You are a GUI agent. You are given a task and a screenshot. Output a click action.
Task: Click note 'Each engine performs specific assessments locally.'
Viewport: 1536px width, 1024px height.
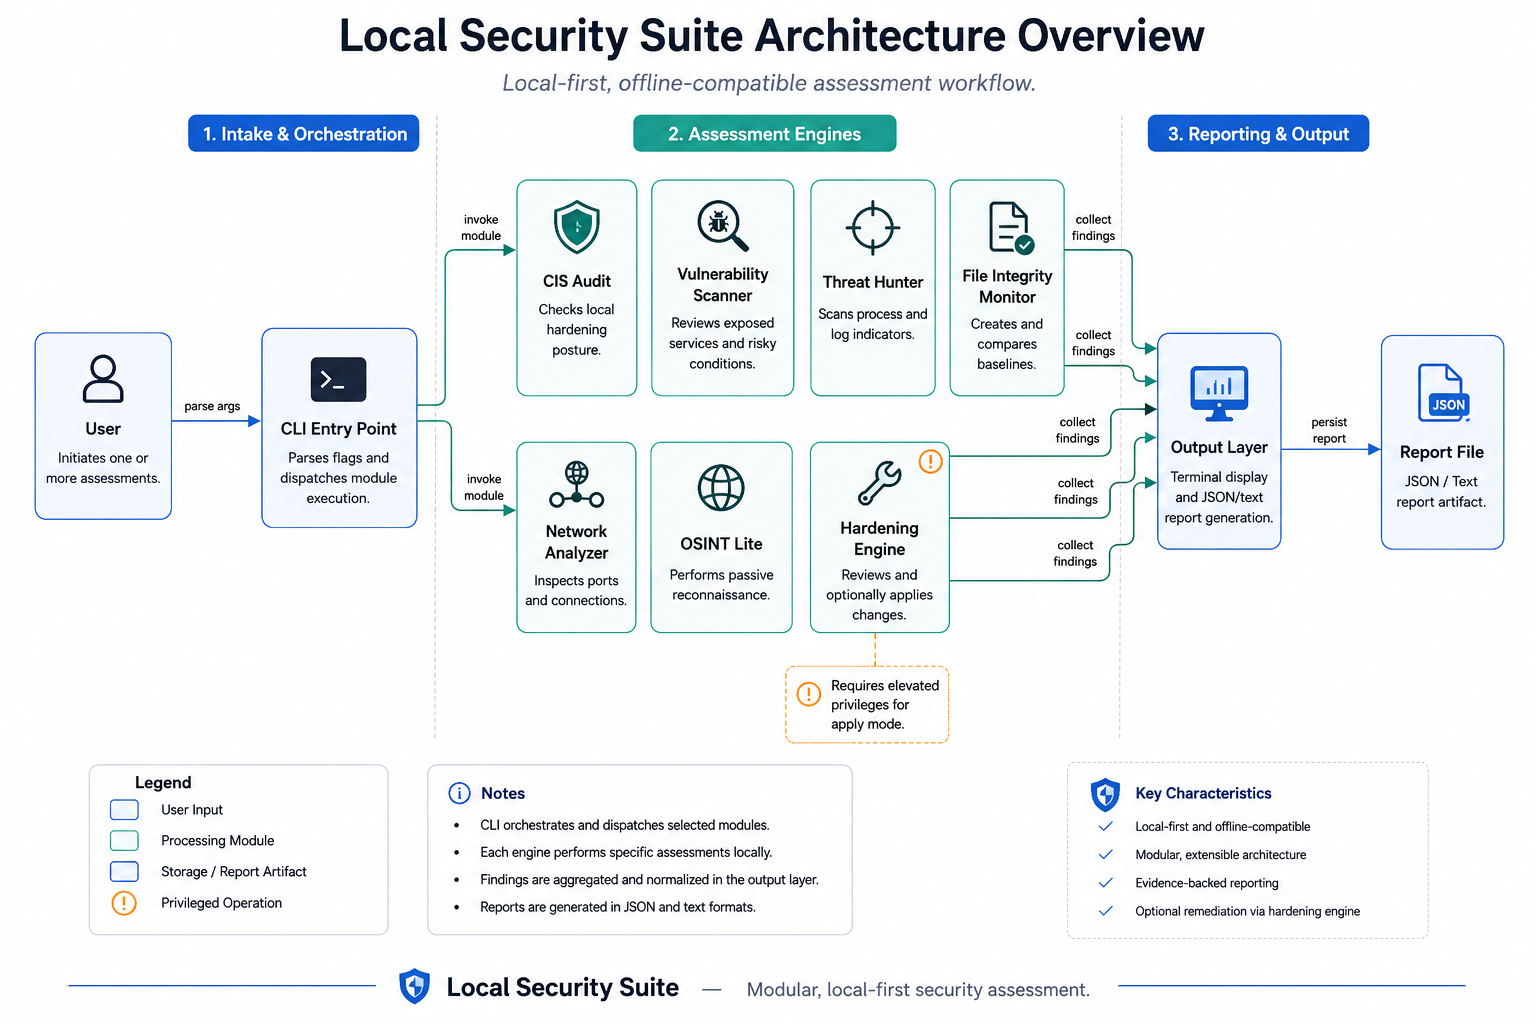coord(626,852)
